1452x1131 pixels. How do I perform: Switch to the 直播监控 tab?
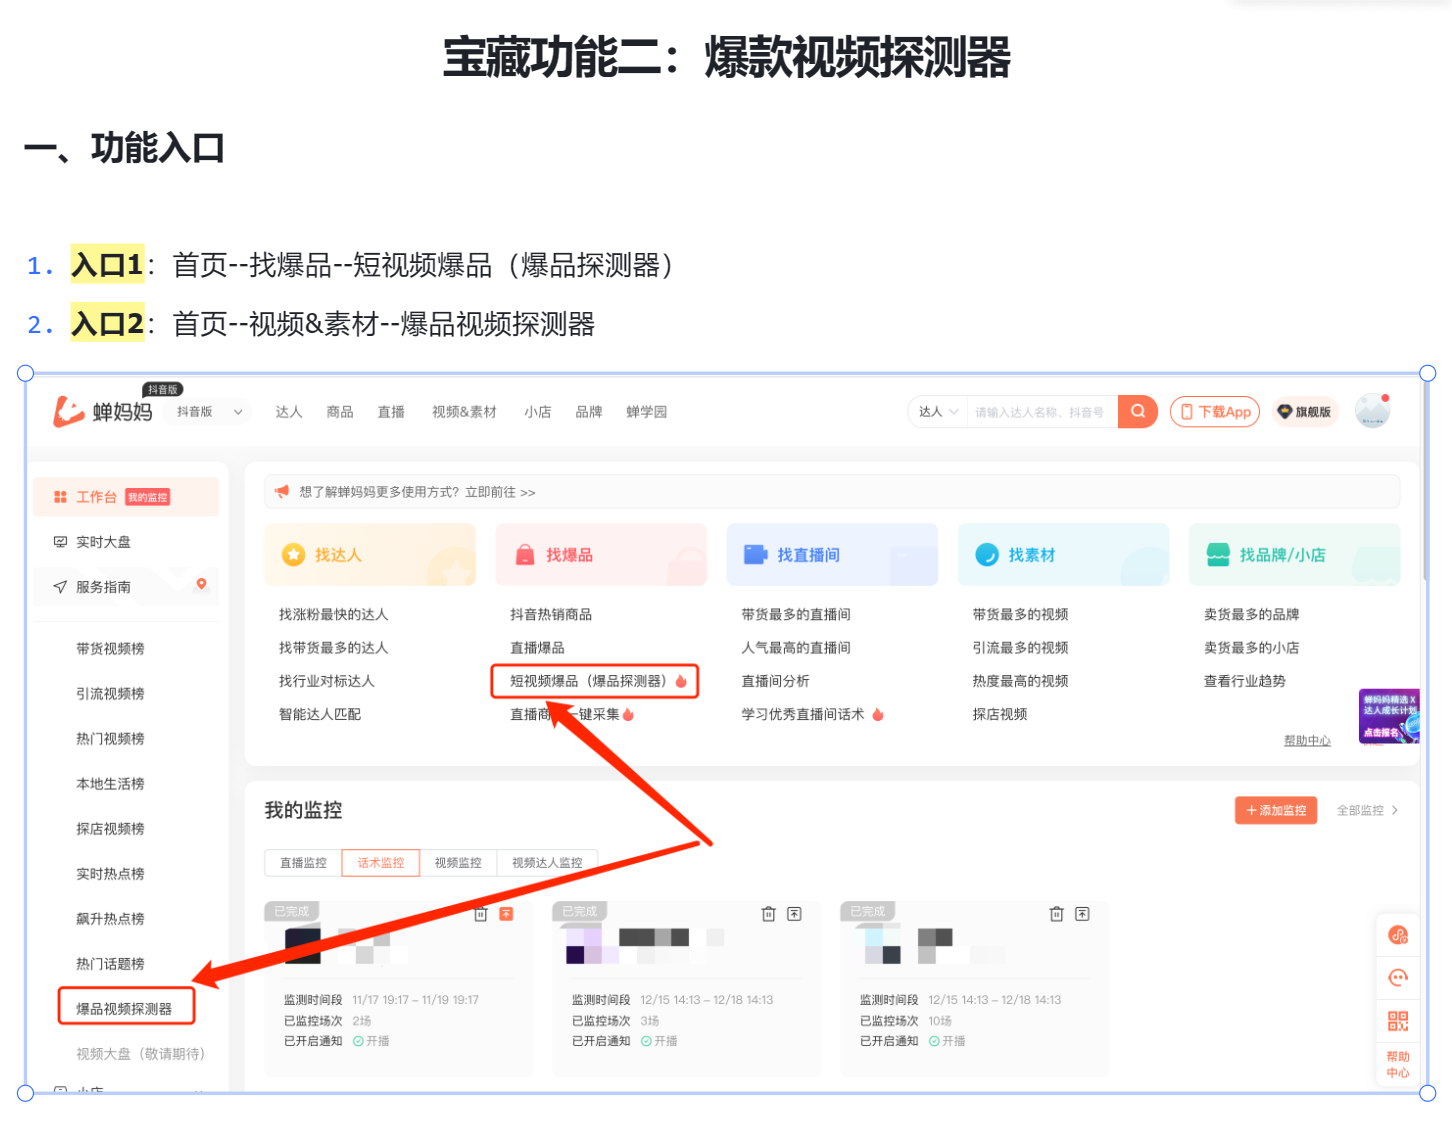click(303, 863)
